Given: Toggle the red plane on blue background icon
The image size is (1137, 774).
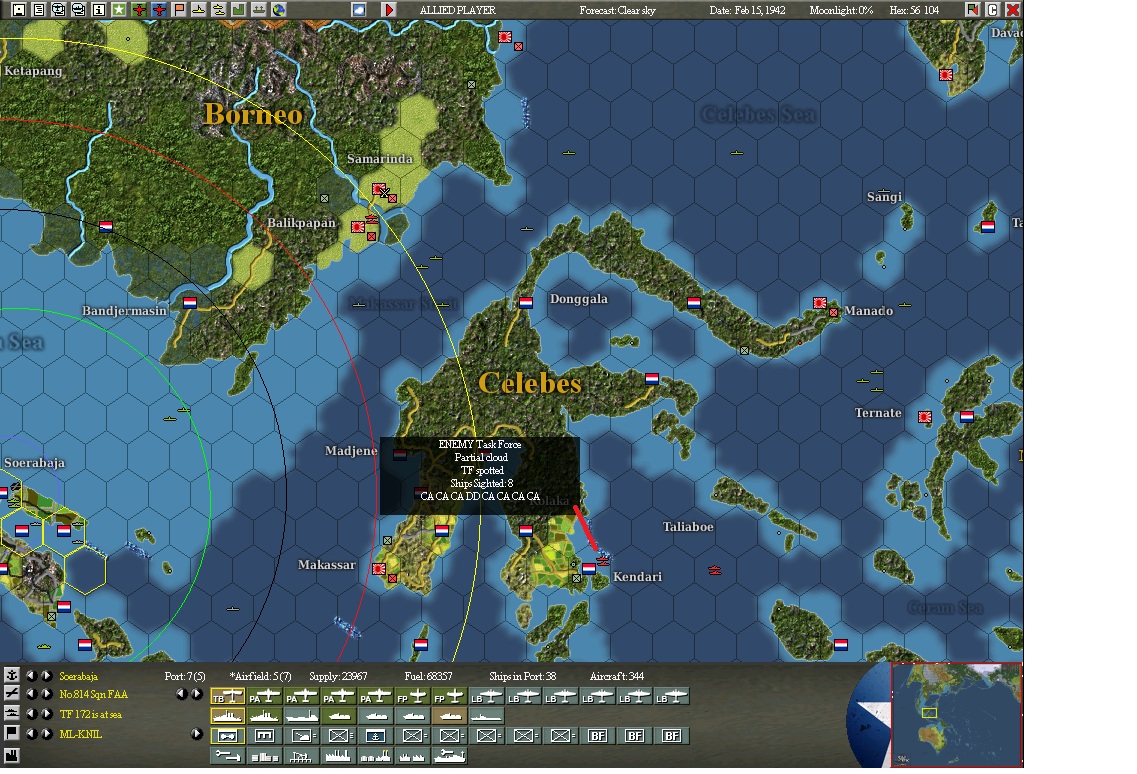Looking at the screenshot, I should click(x=158, y=9).
